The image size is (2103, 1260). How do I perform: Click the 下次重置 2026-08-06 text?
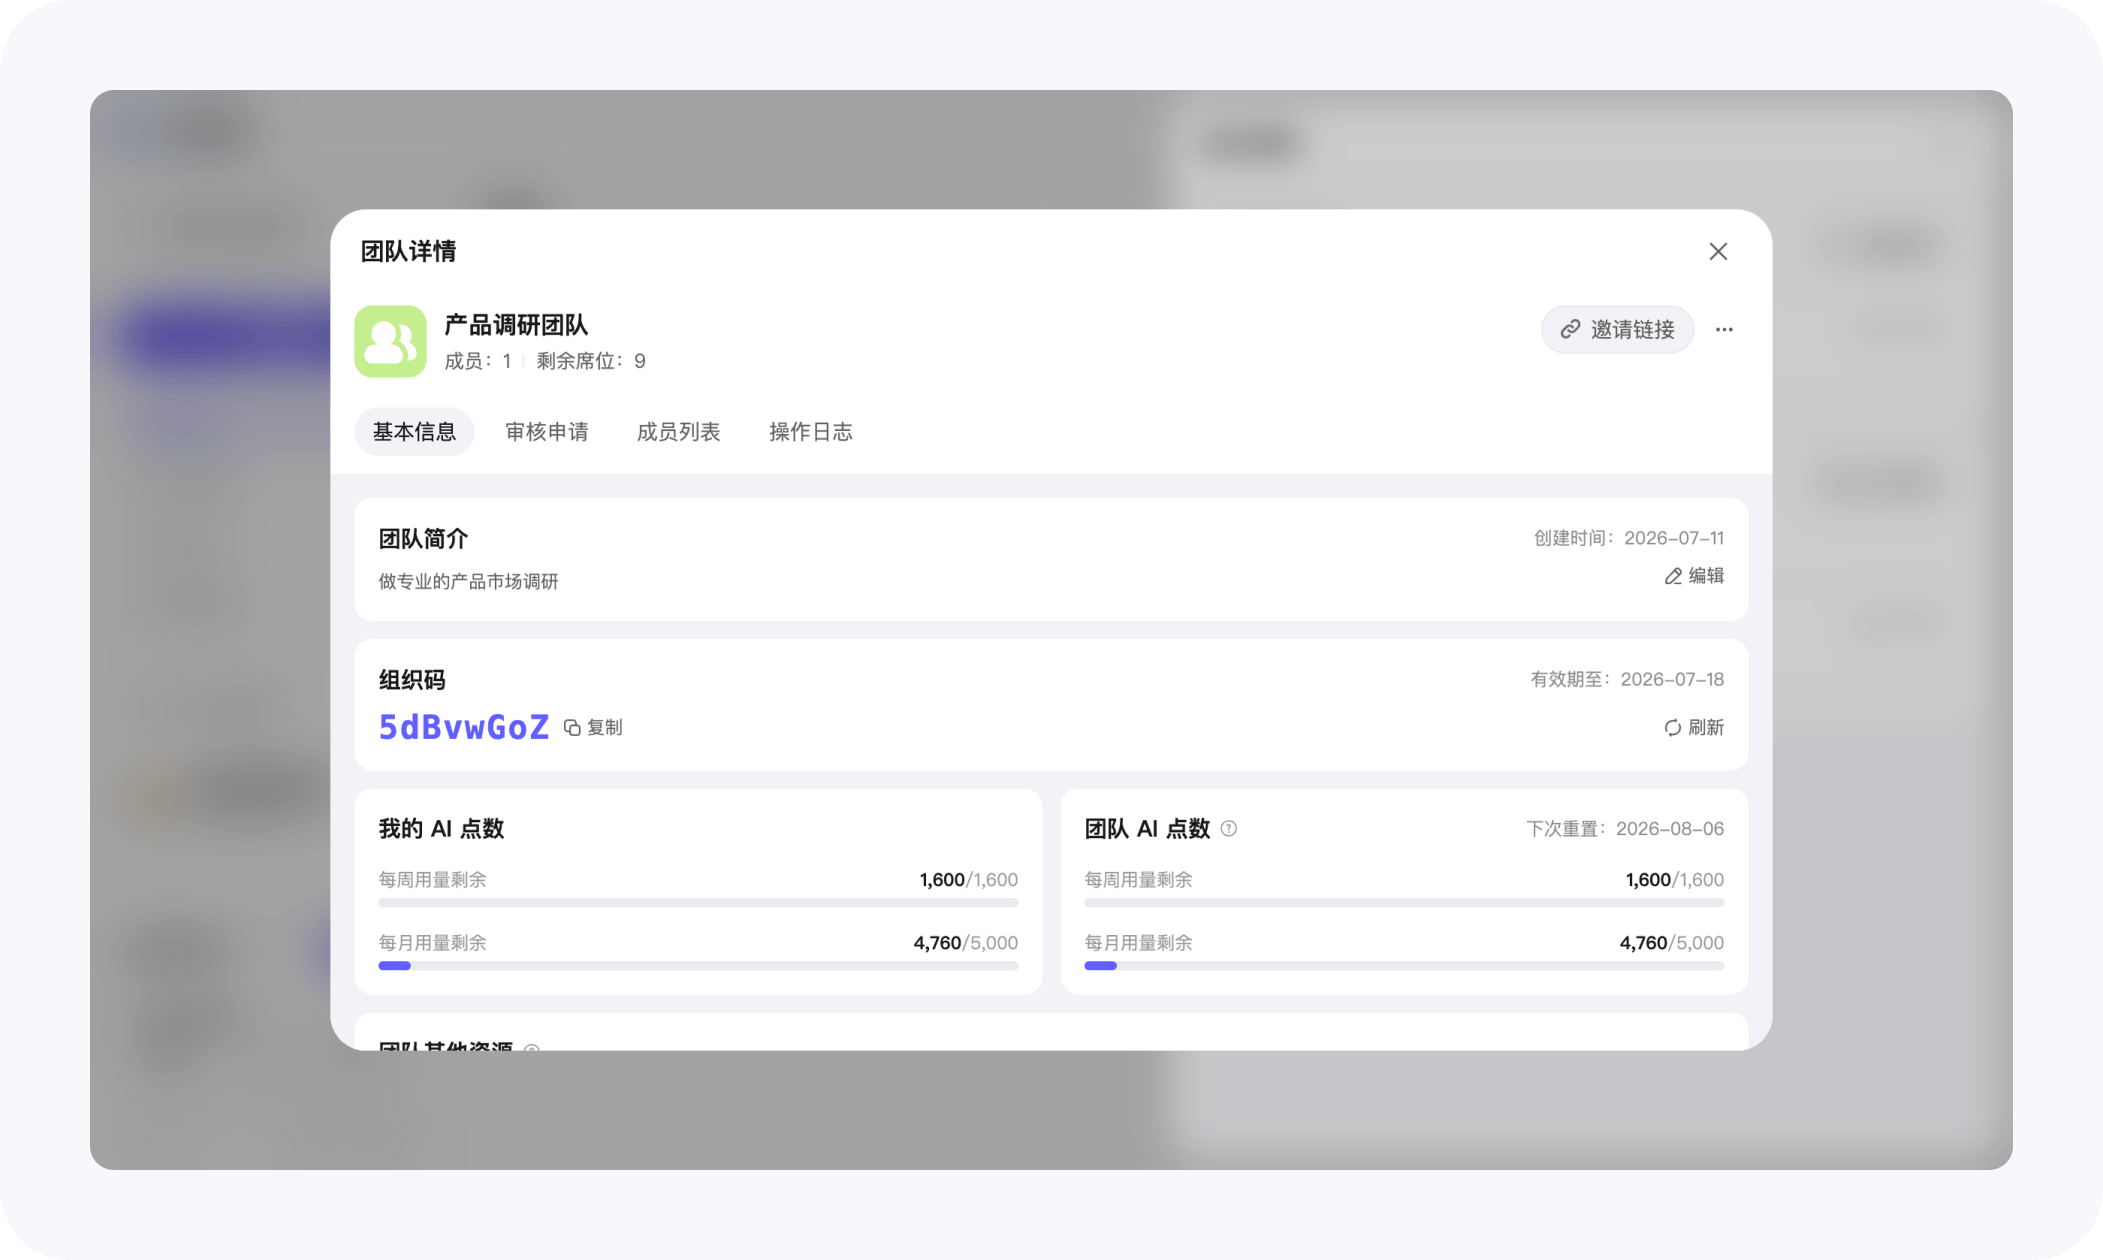click(1625, 829)
